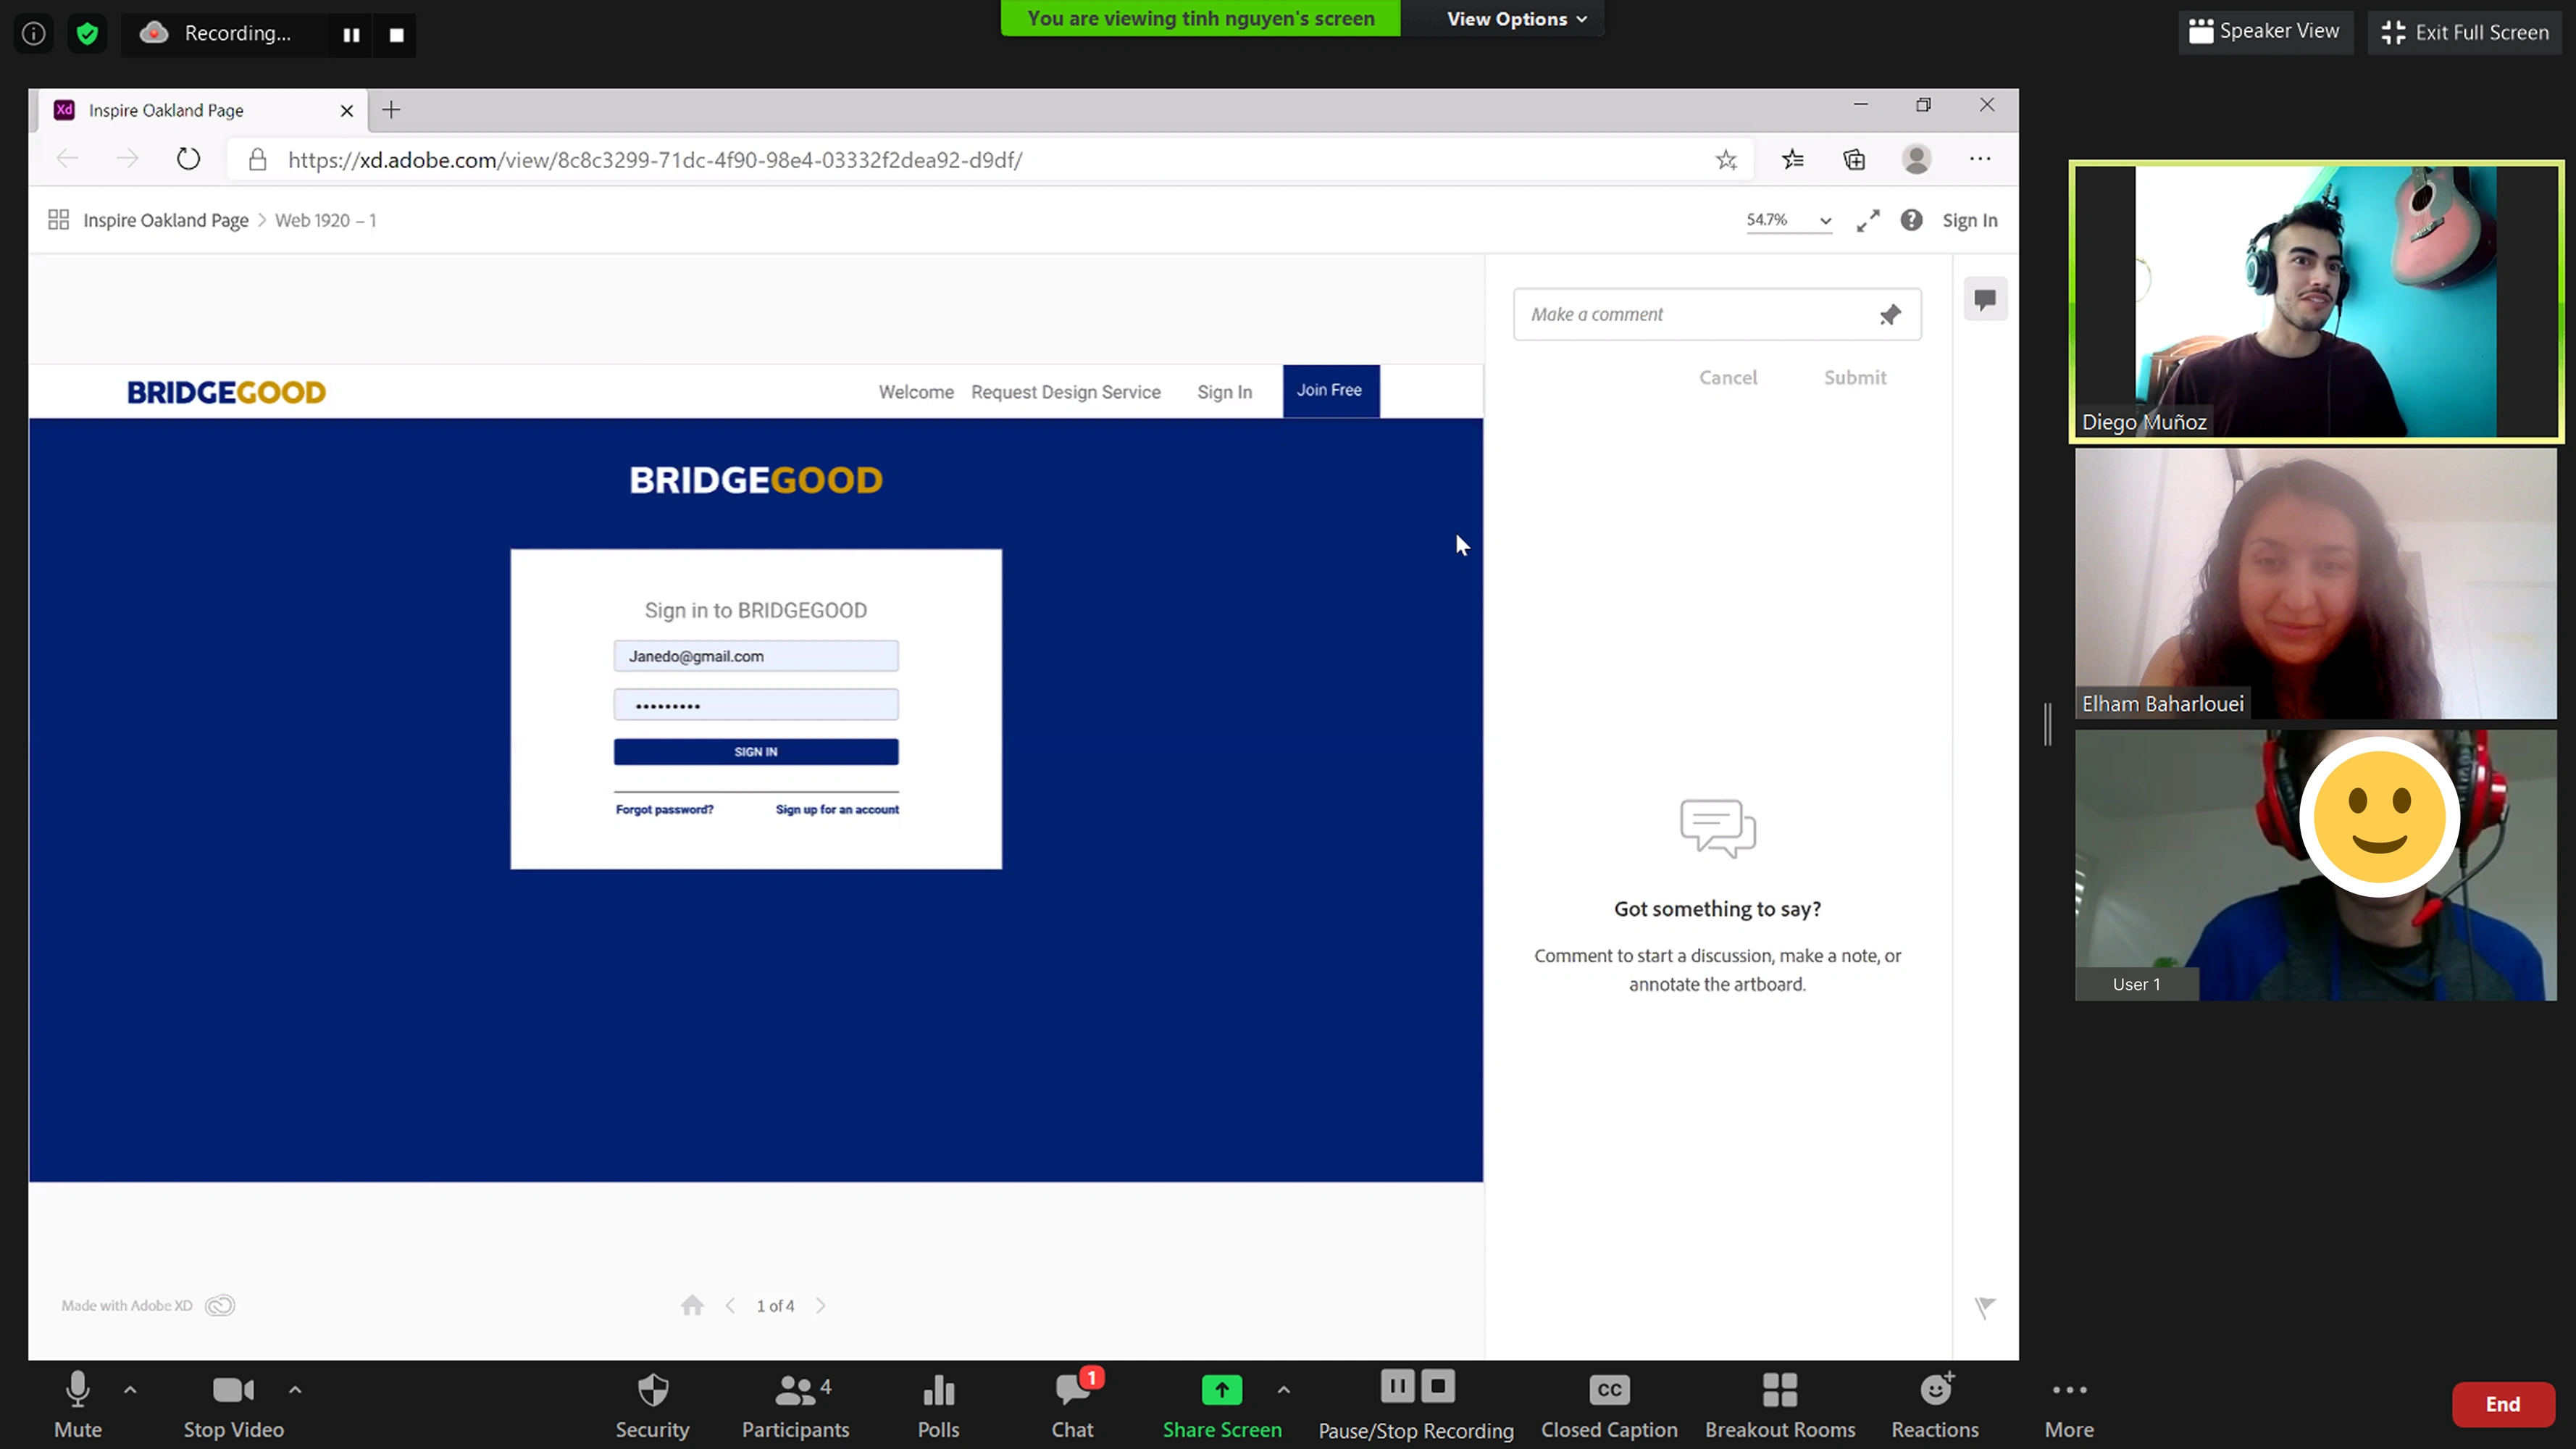Cancel the comment
2576x1449 pixels.
tap(1728, 377)
